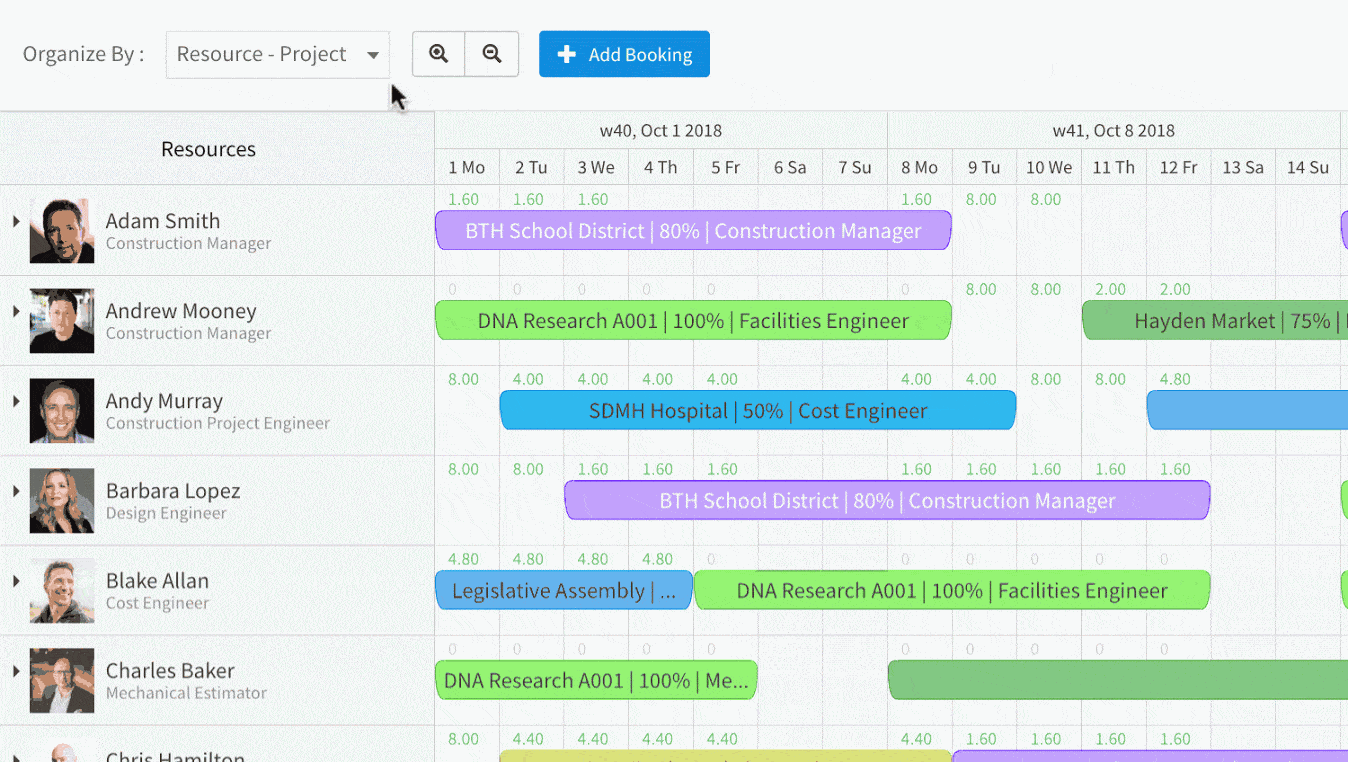Viewport: 1348px width, 762px height.
Task: Click Charles Baker's profile photo
Action: pyautogui.click(x=62, y=681)
